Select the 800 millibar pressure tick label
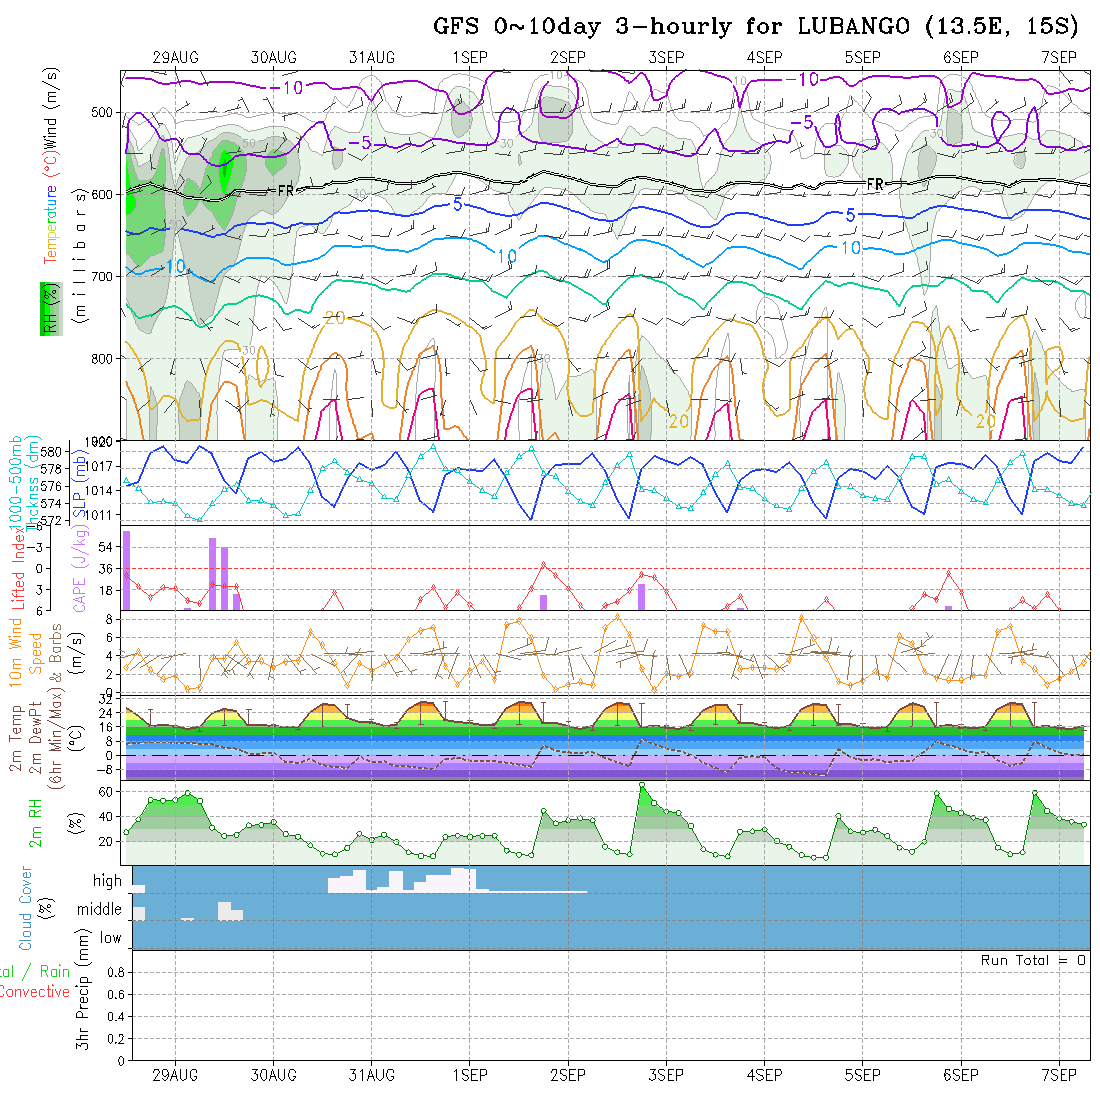 coord(102,358)
